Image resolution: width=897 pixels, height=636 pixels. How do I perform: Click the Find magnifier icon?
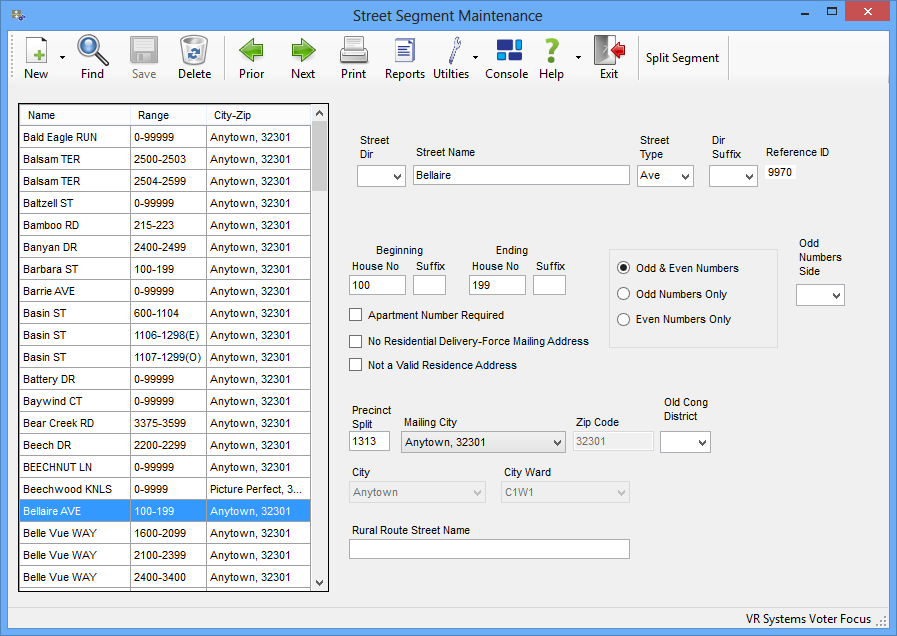tap(93, 50)
